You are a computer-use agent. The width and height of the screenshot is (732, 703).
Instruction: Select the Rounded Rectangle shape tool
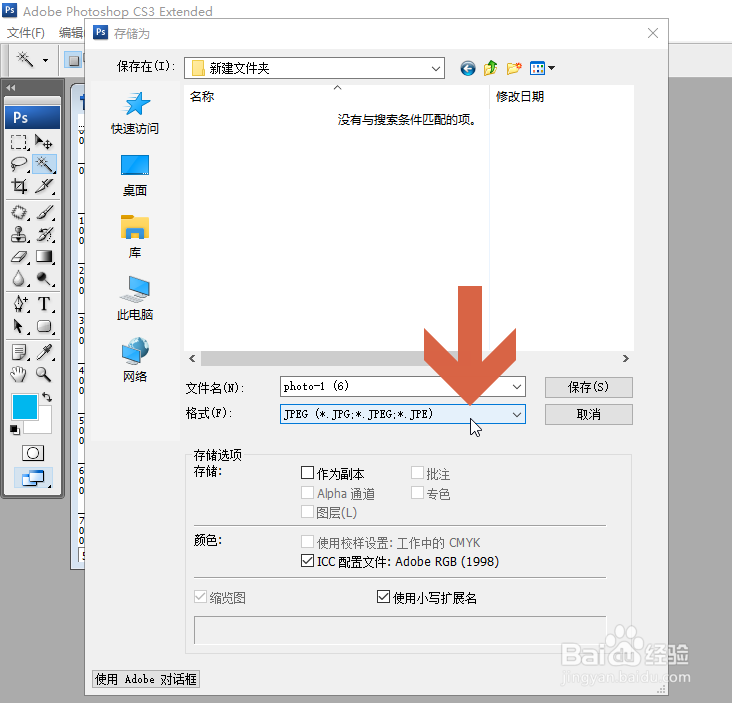click(44, 326)
